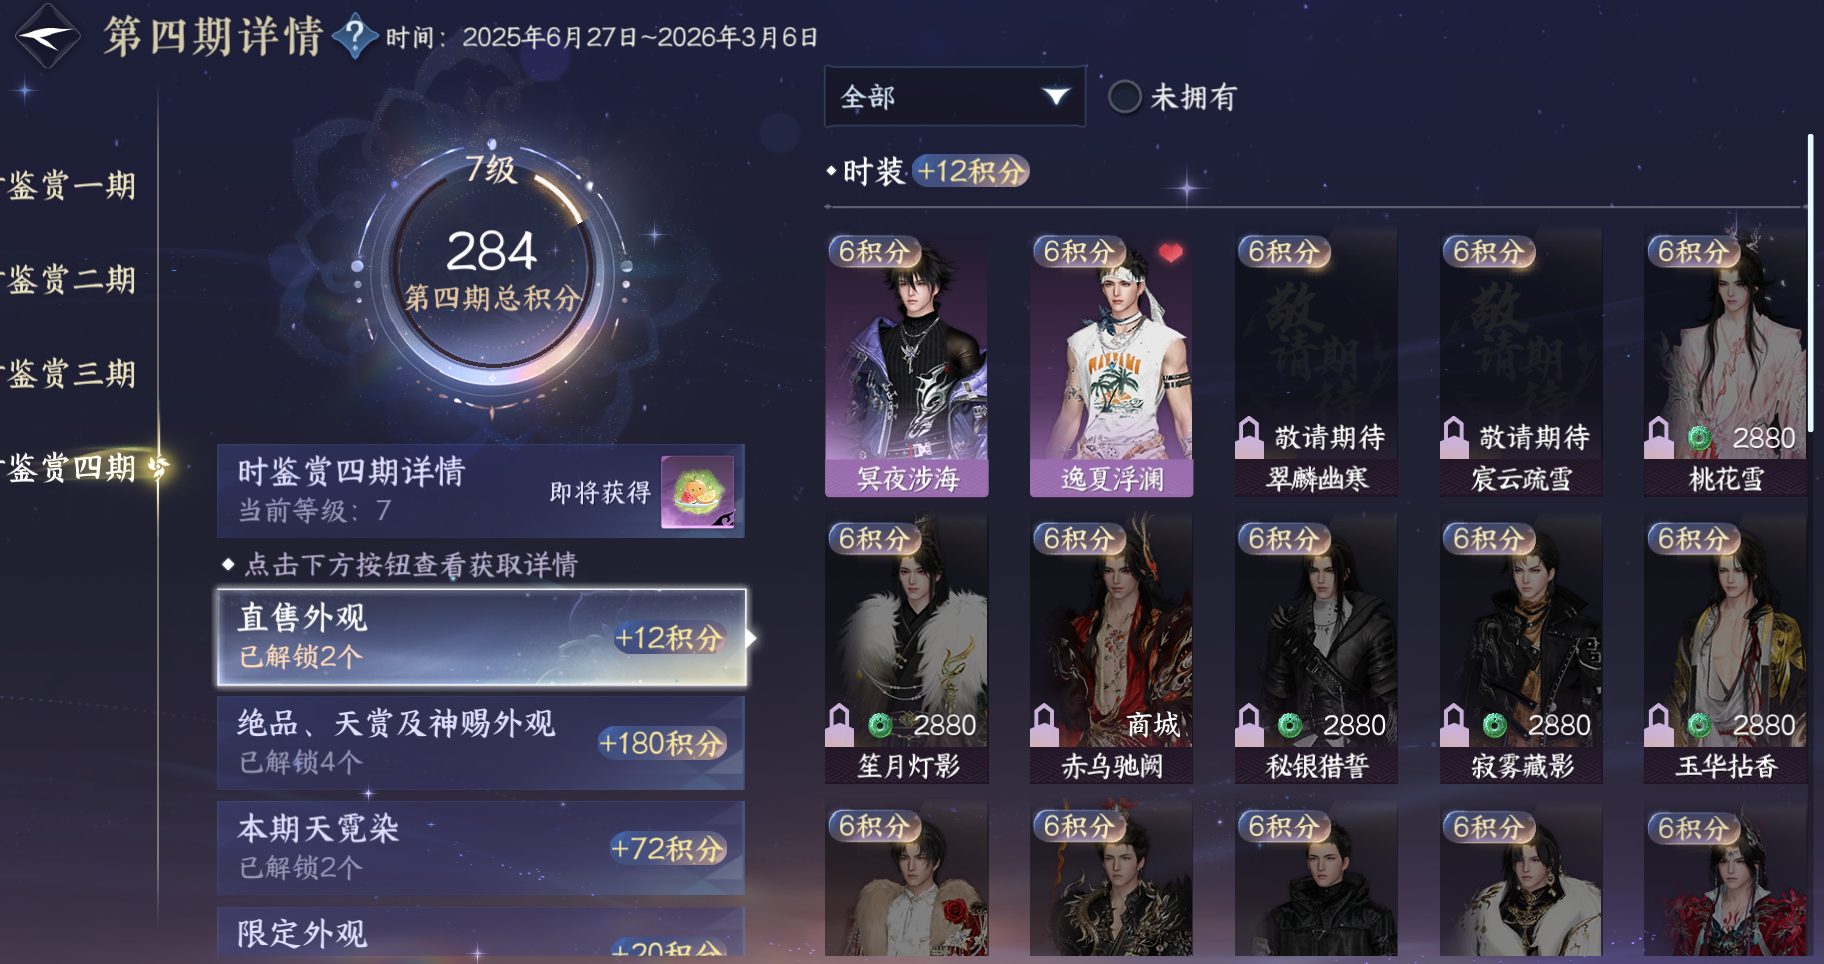Switch to 鉴赏一期 tab

70,186
